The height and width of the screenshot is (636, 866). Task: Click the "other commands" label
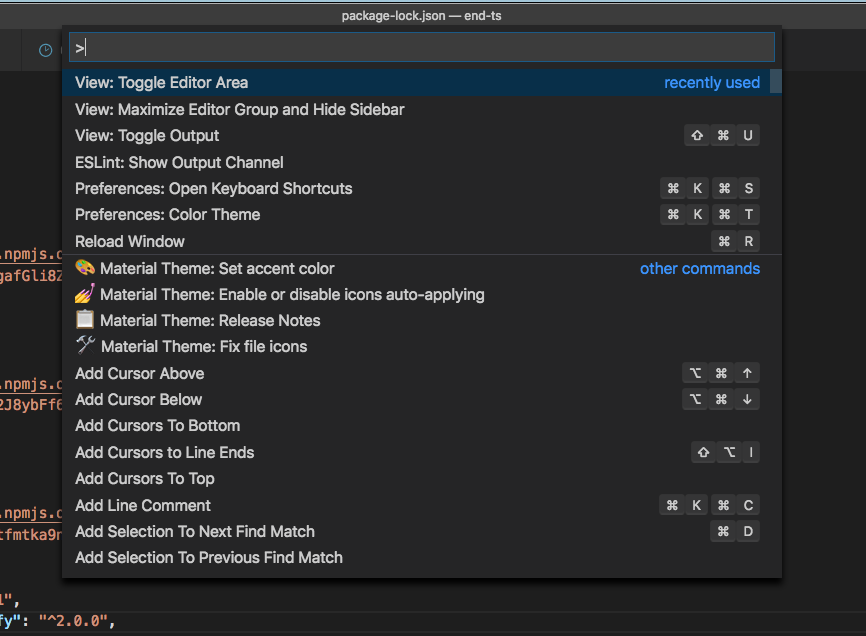(700, 269)
